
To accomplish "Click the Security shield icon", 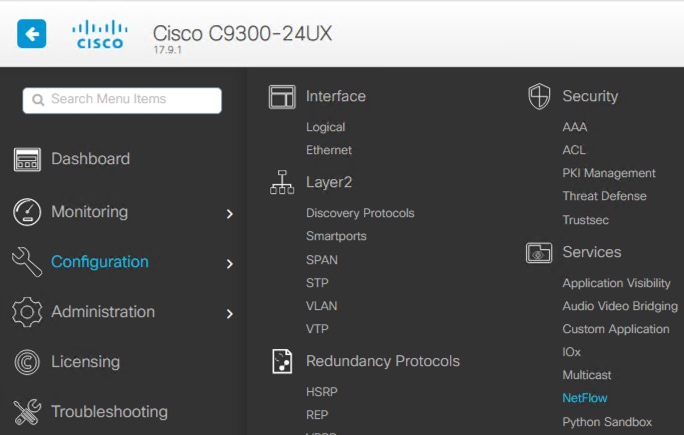I will [539, 96].
